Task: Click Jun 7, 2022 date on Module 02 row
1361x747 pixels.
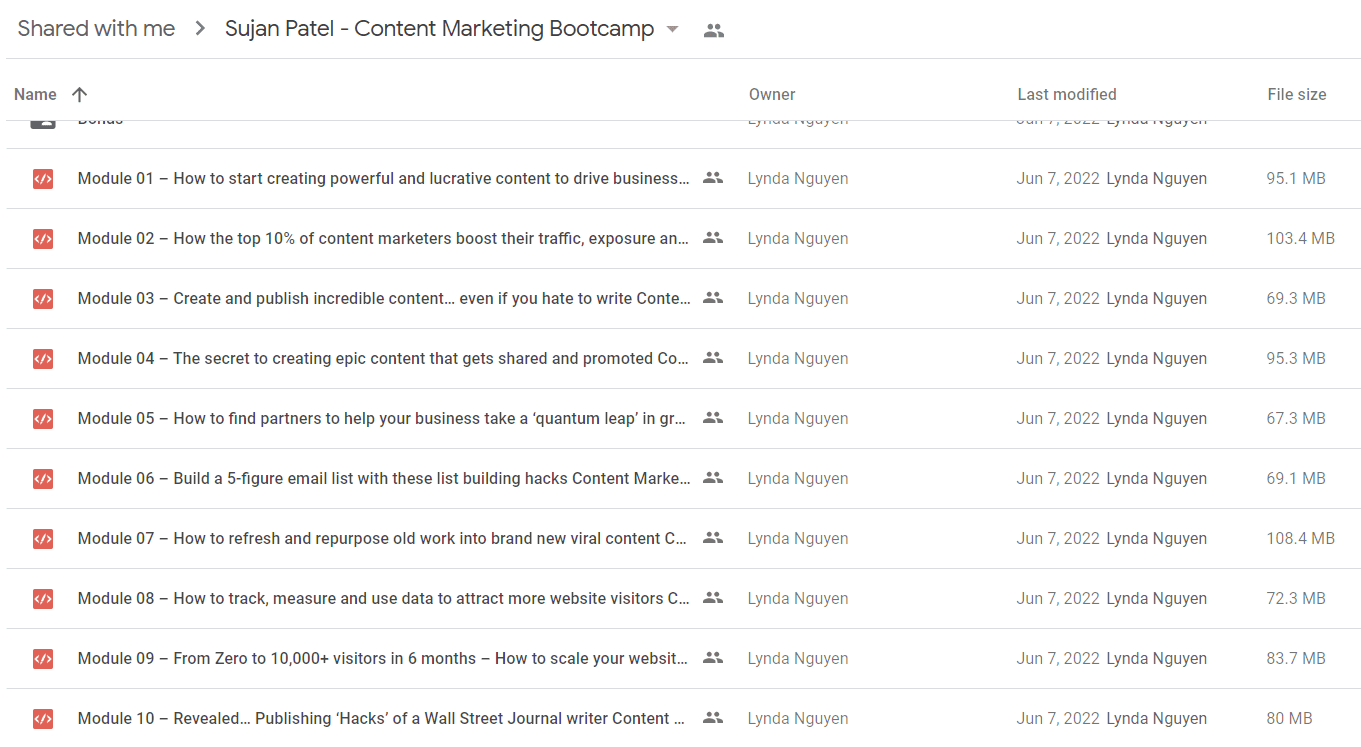Action: pyautogui.click(x=1058, y=239)
